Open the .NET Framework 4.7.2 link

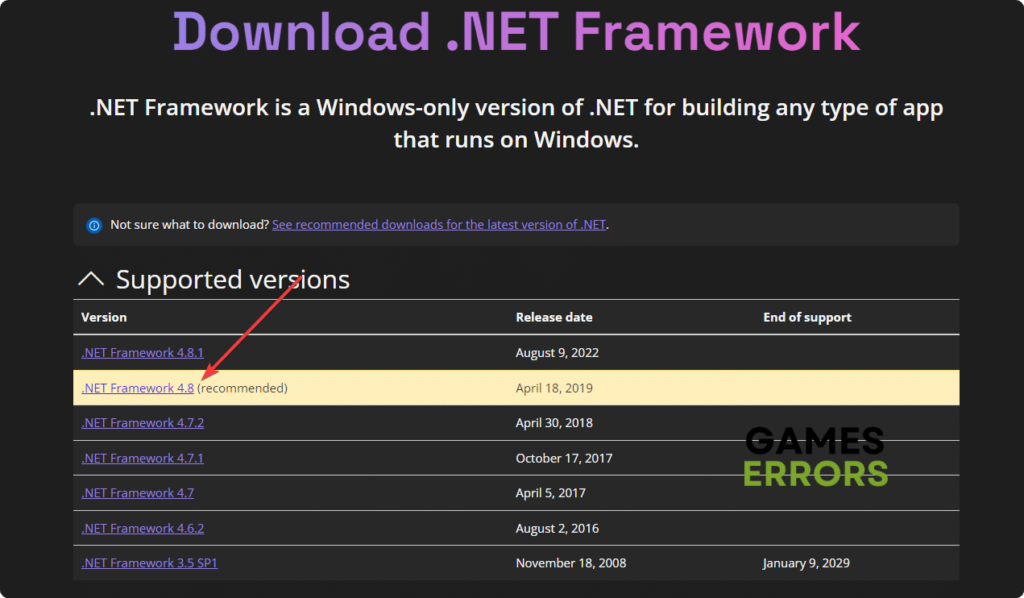tap(142, 422)
